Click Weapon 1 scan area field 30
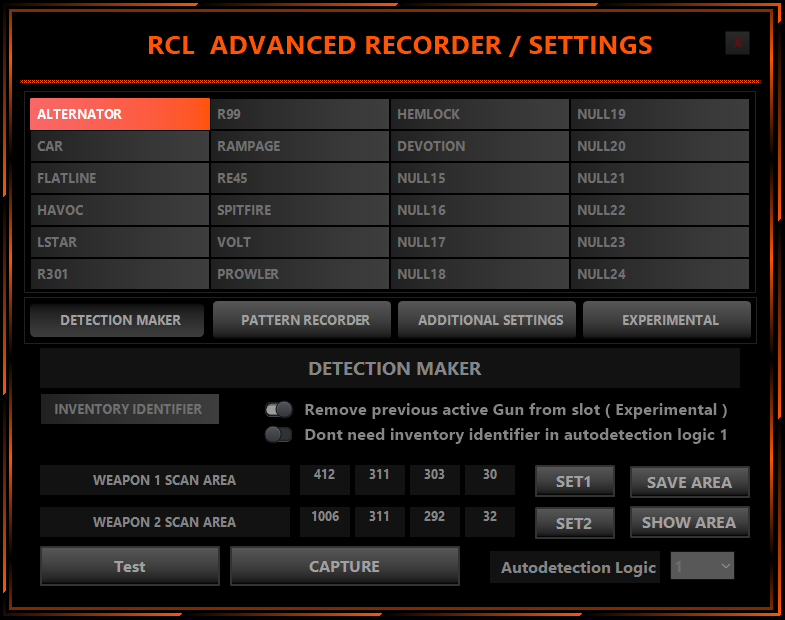Image resolution: width=785 pixels, height=620 pixels. [x=490, y=479]
